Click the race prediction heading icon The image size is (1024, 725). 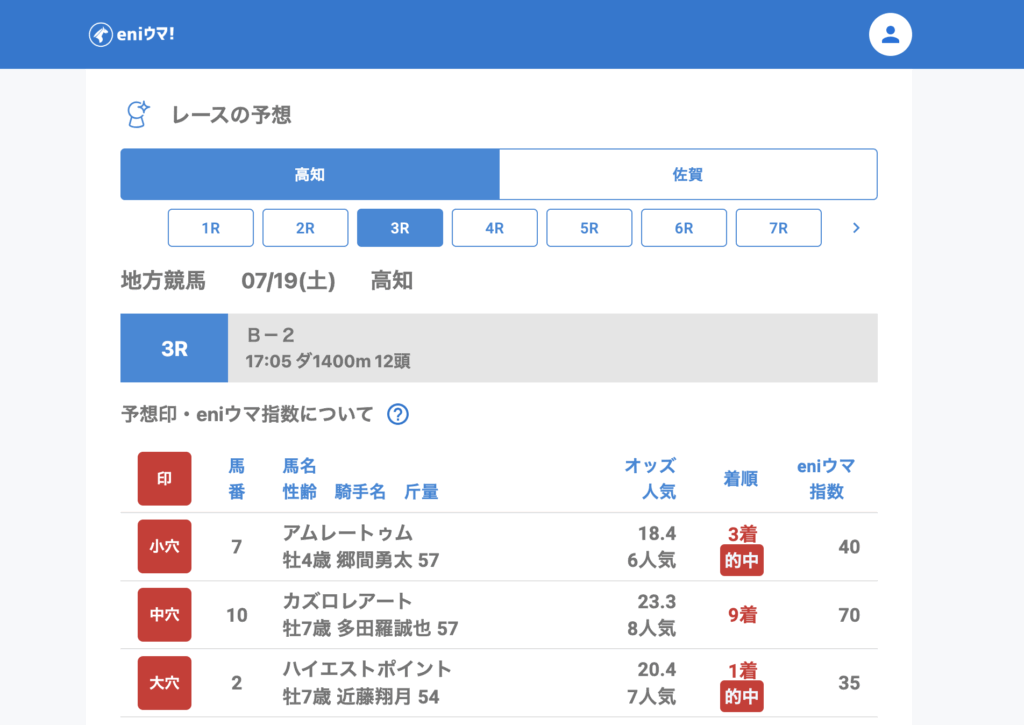pyautogui.click(x=137, y=115)
